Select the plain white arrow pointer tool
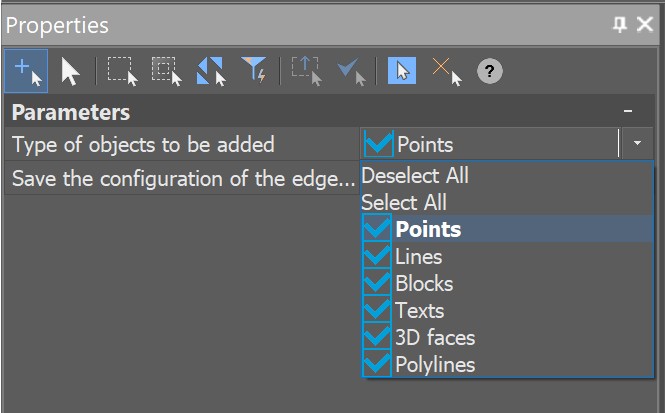Viewport: 665px width, 413px height. point(70,71)
